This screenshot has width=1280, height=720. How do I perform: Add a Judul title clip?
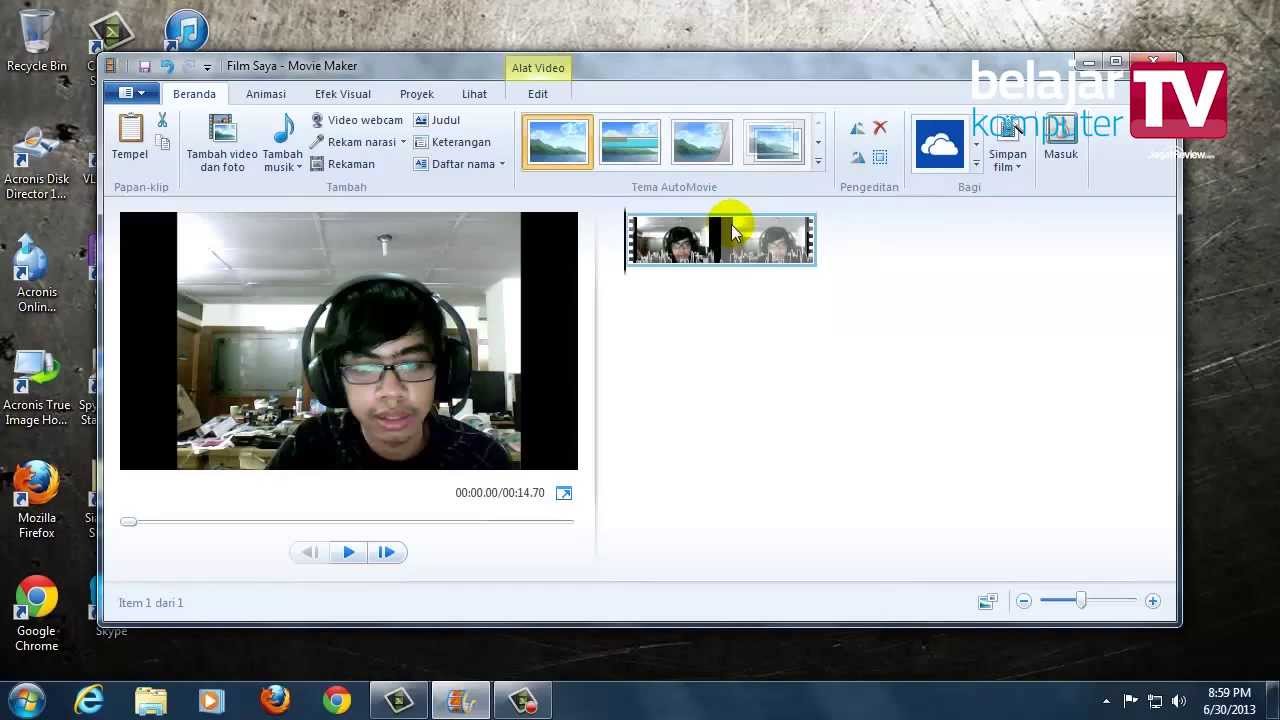pyautogui.click(x=437, y=120)
